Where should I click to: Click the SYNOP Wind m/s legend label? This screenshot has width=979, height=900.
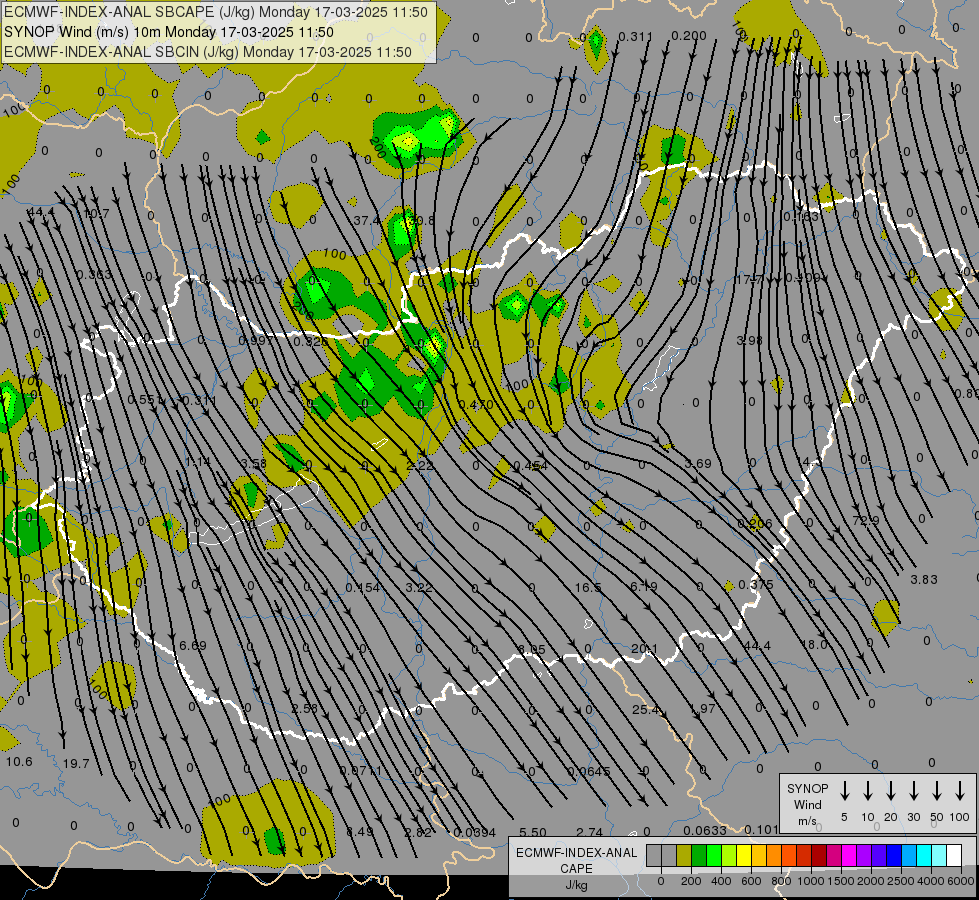click(x=807, y=804)
